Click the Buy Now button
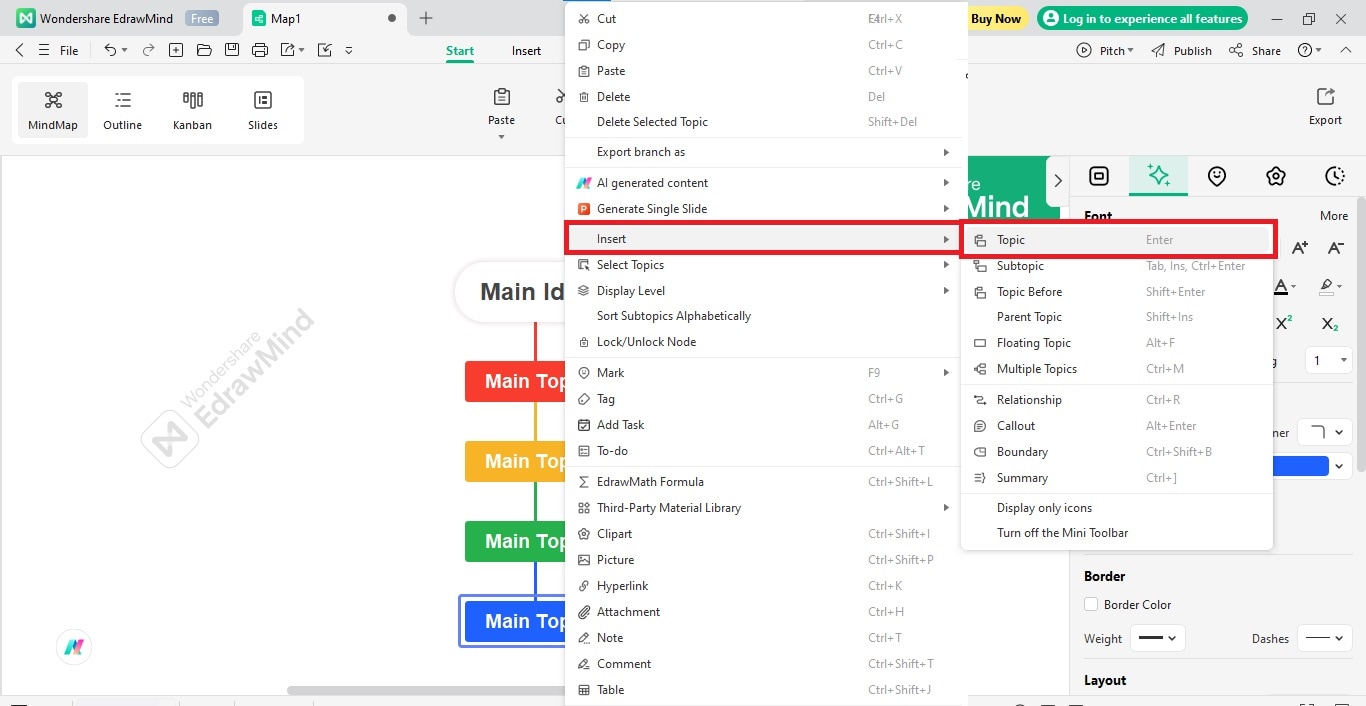 tap(996, 18)
